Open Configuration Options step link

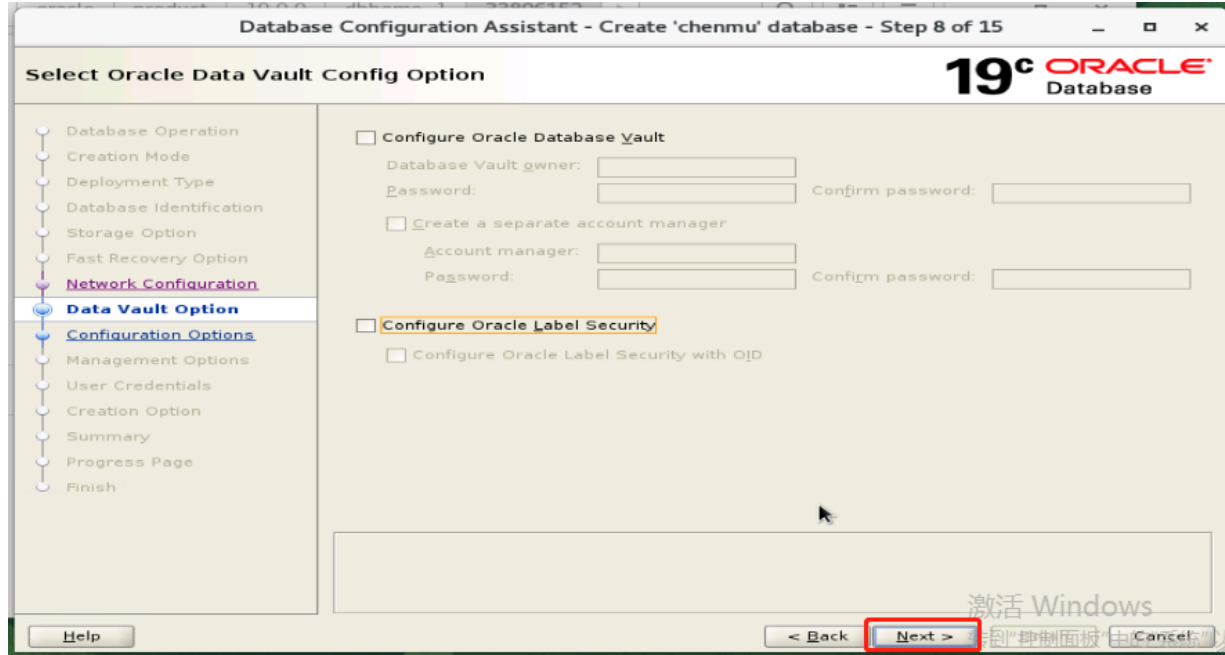click(x=160, y=335)
